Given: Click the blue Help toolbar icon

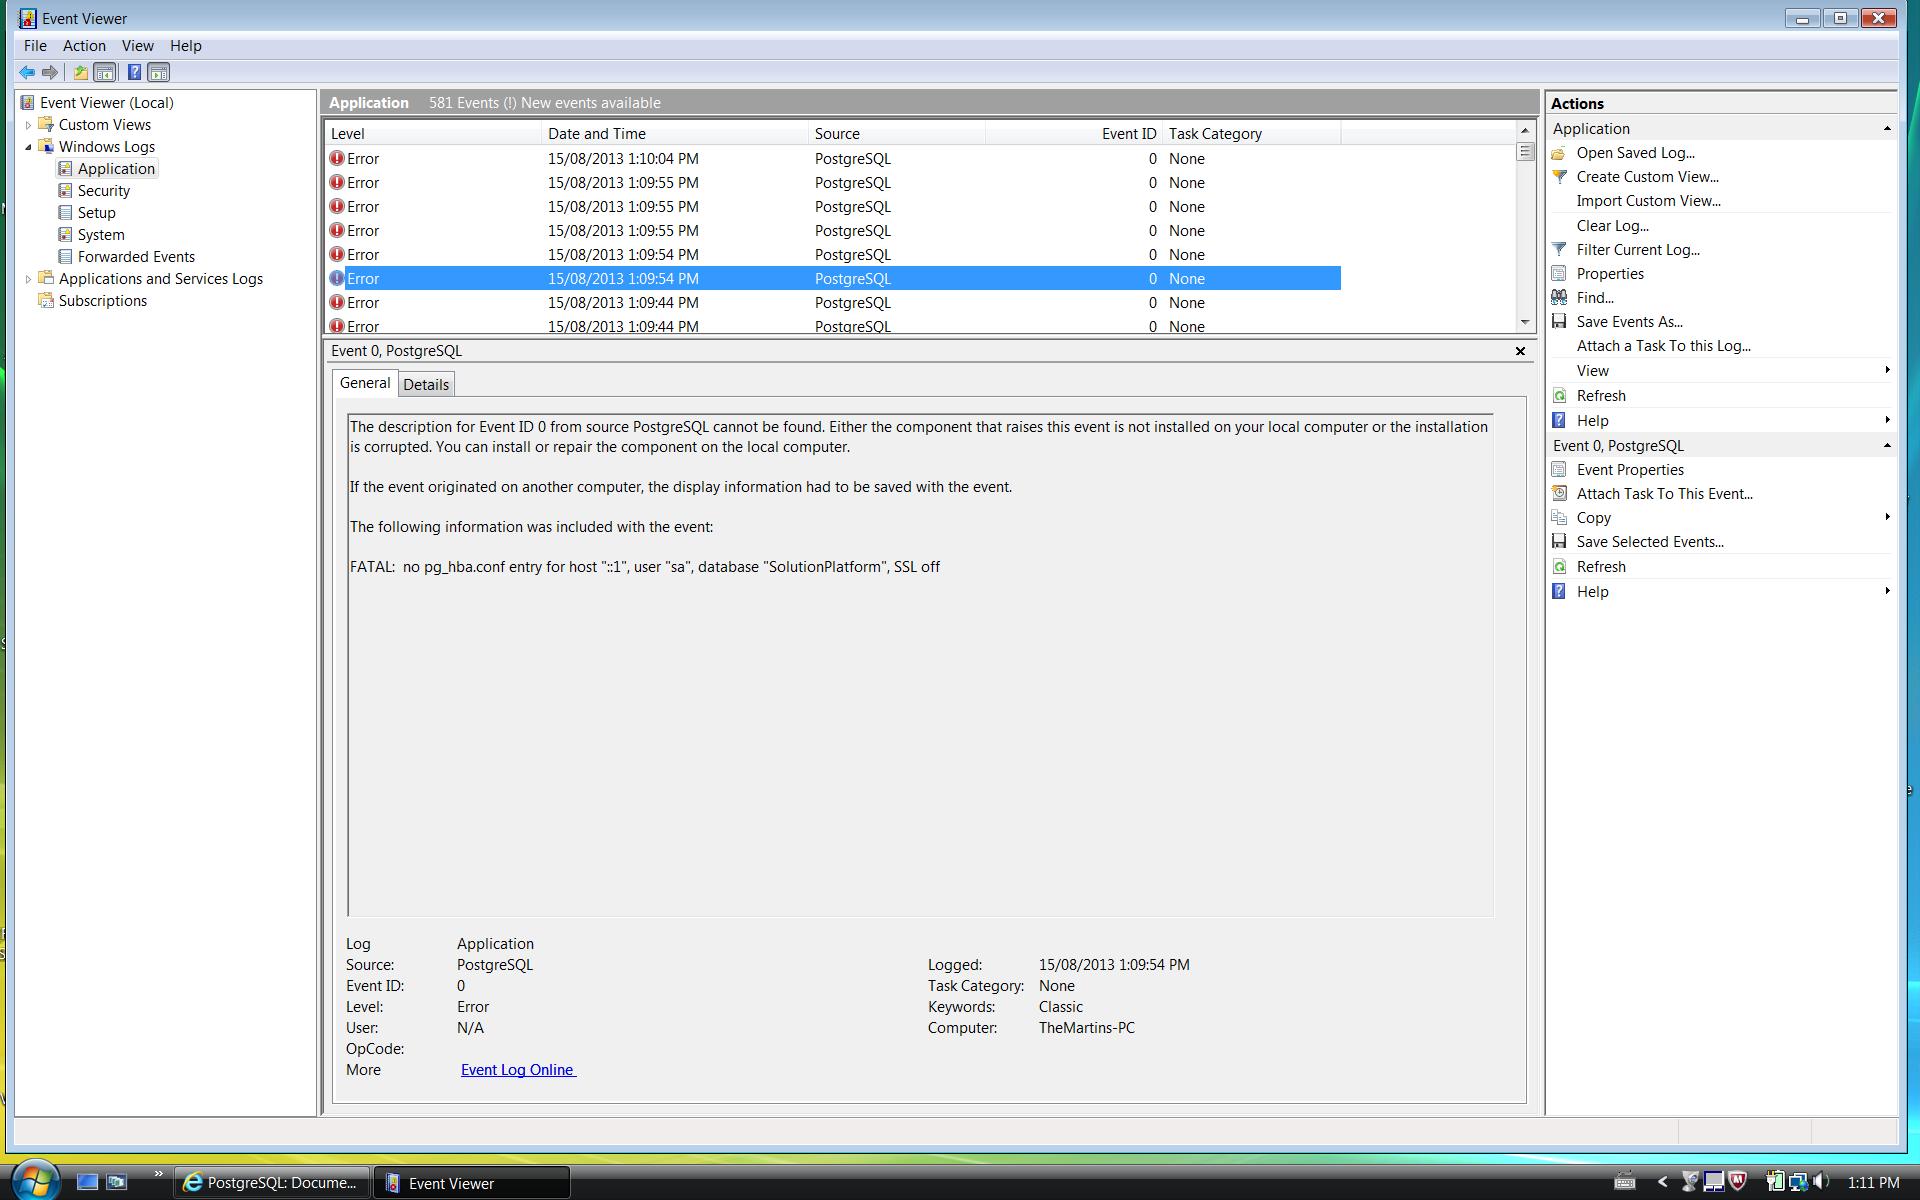Looking at the screenshot, I should [134, 72].
